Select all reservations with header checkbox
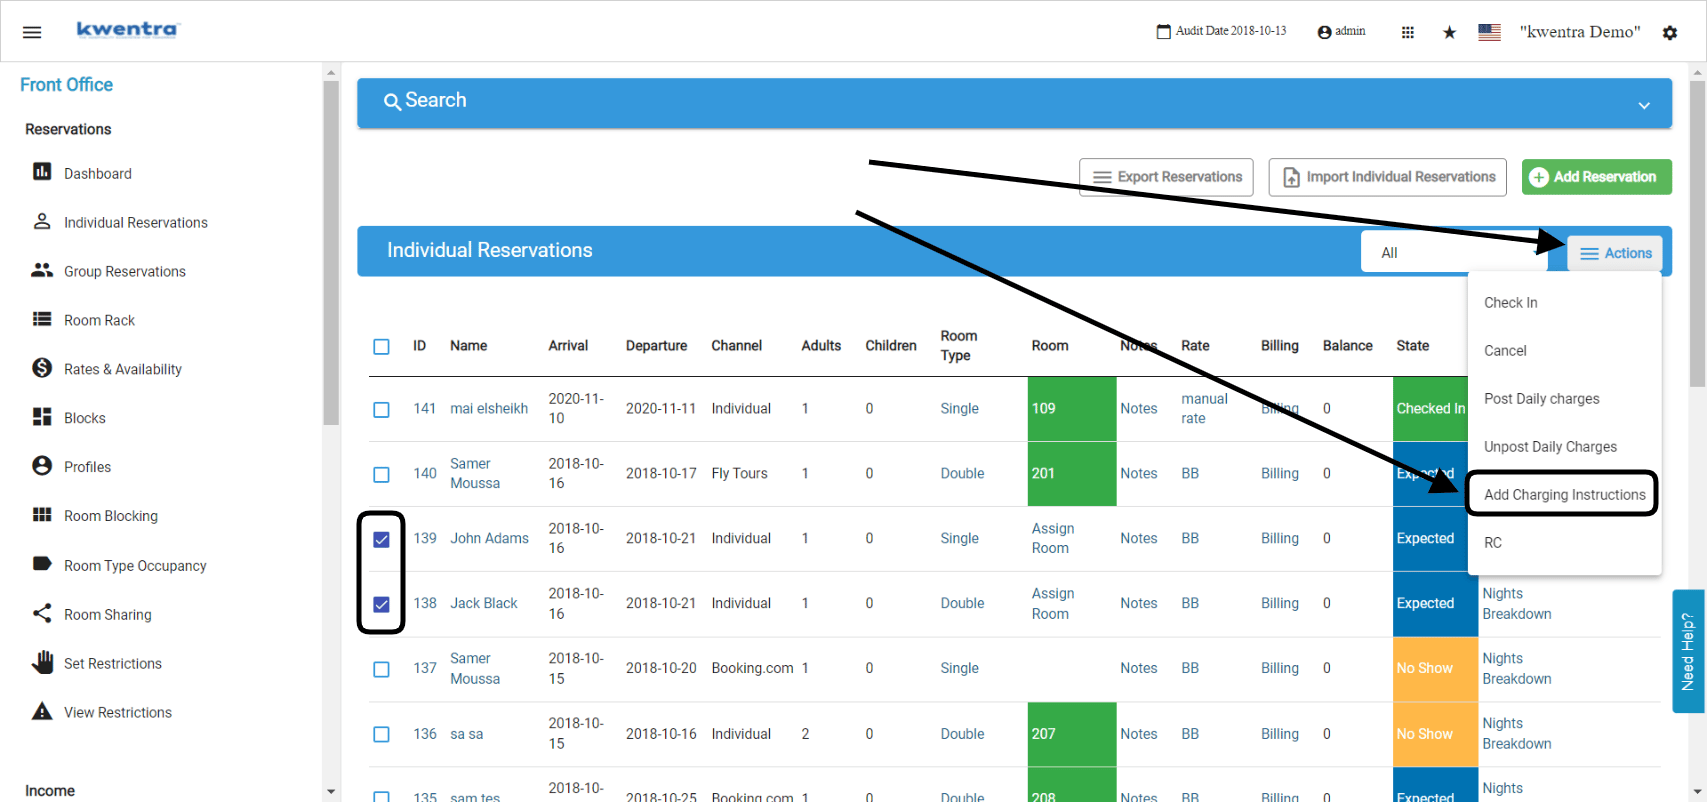This screenshot has width=1707, height=802. (x=381, y=347)
